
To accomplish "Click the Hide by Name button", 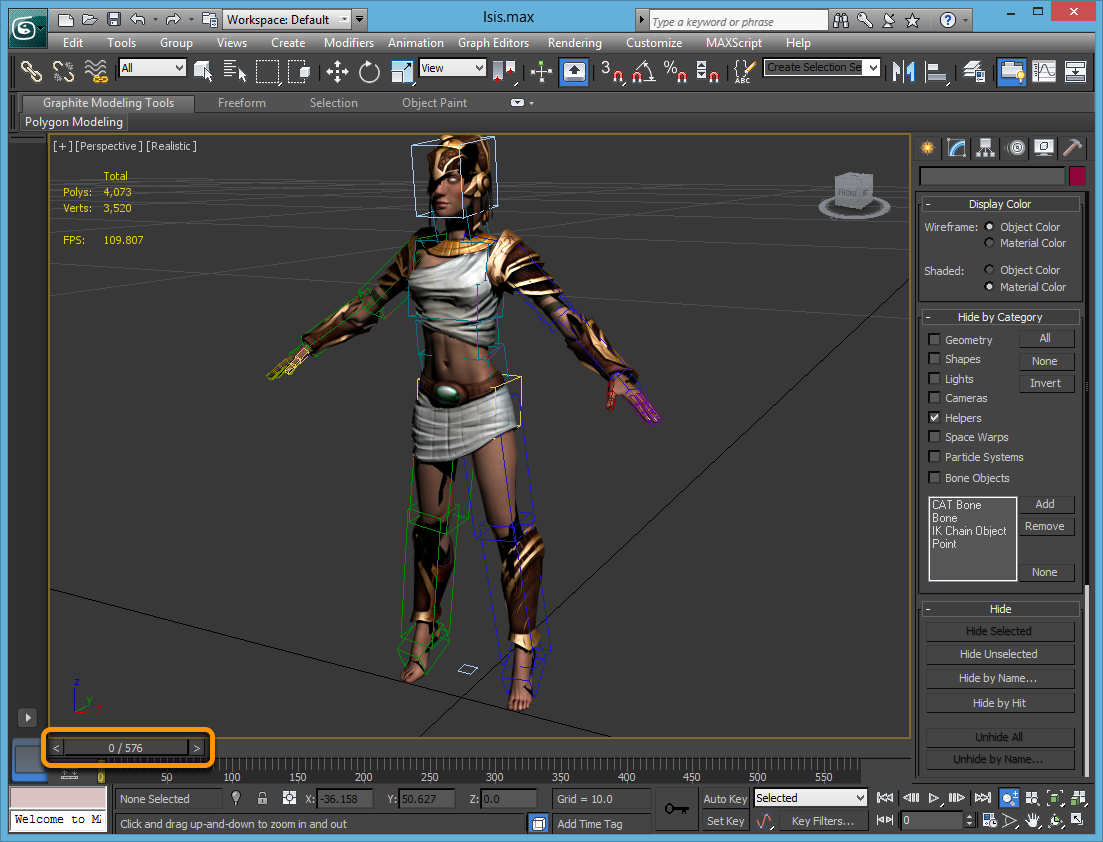I will (x=1000, y=678).
